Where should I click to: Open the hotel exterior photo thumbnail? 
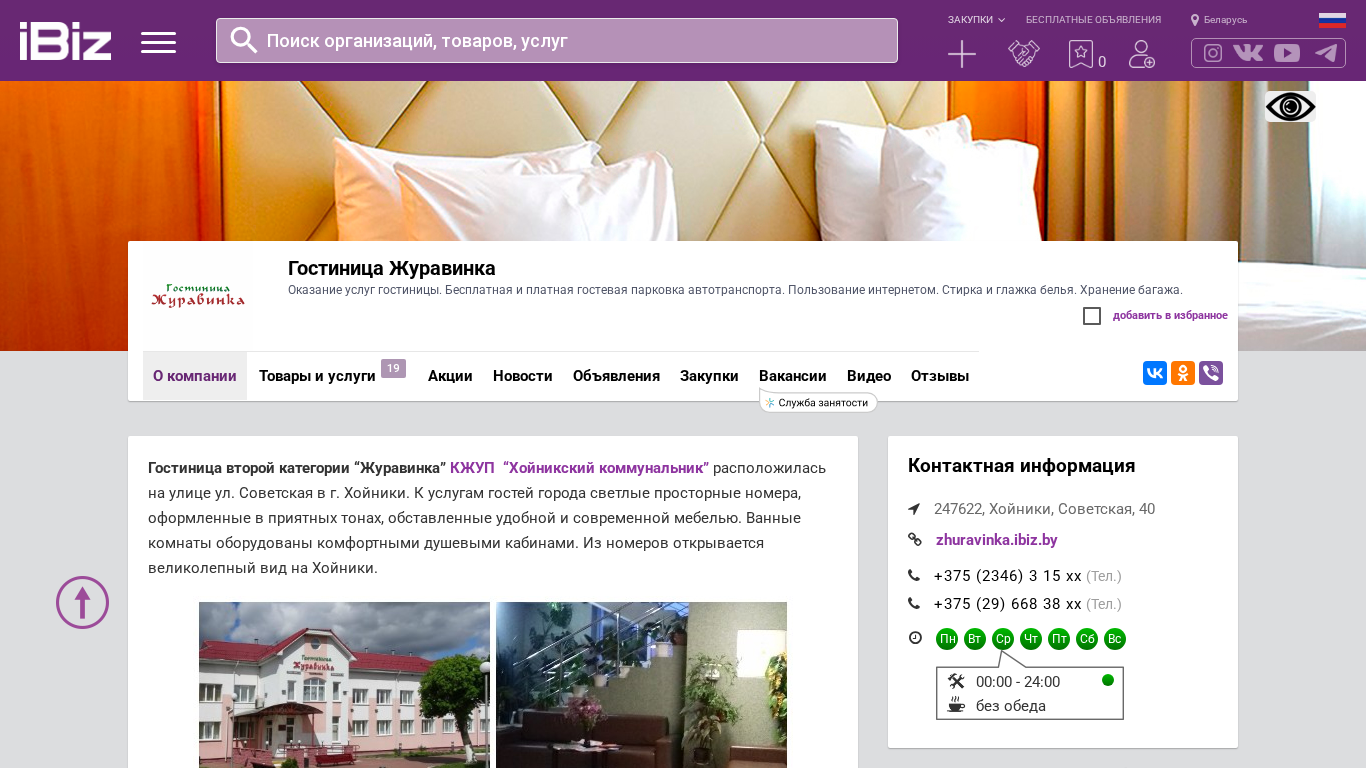pos(344,685)
